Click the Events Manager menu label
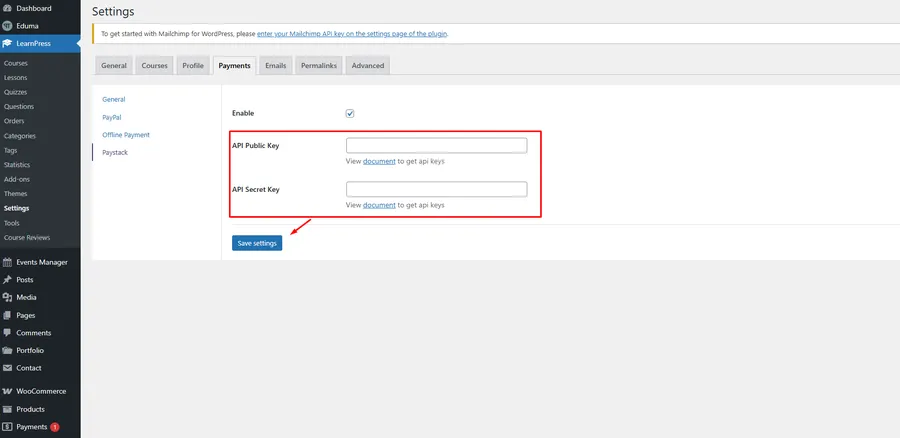Screen dimensions: 900x438 (42, 262)
